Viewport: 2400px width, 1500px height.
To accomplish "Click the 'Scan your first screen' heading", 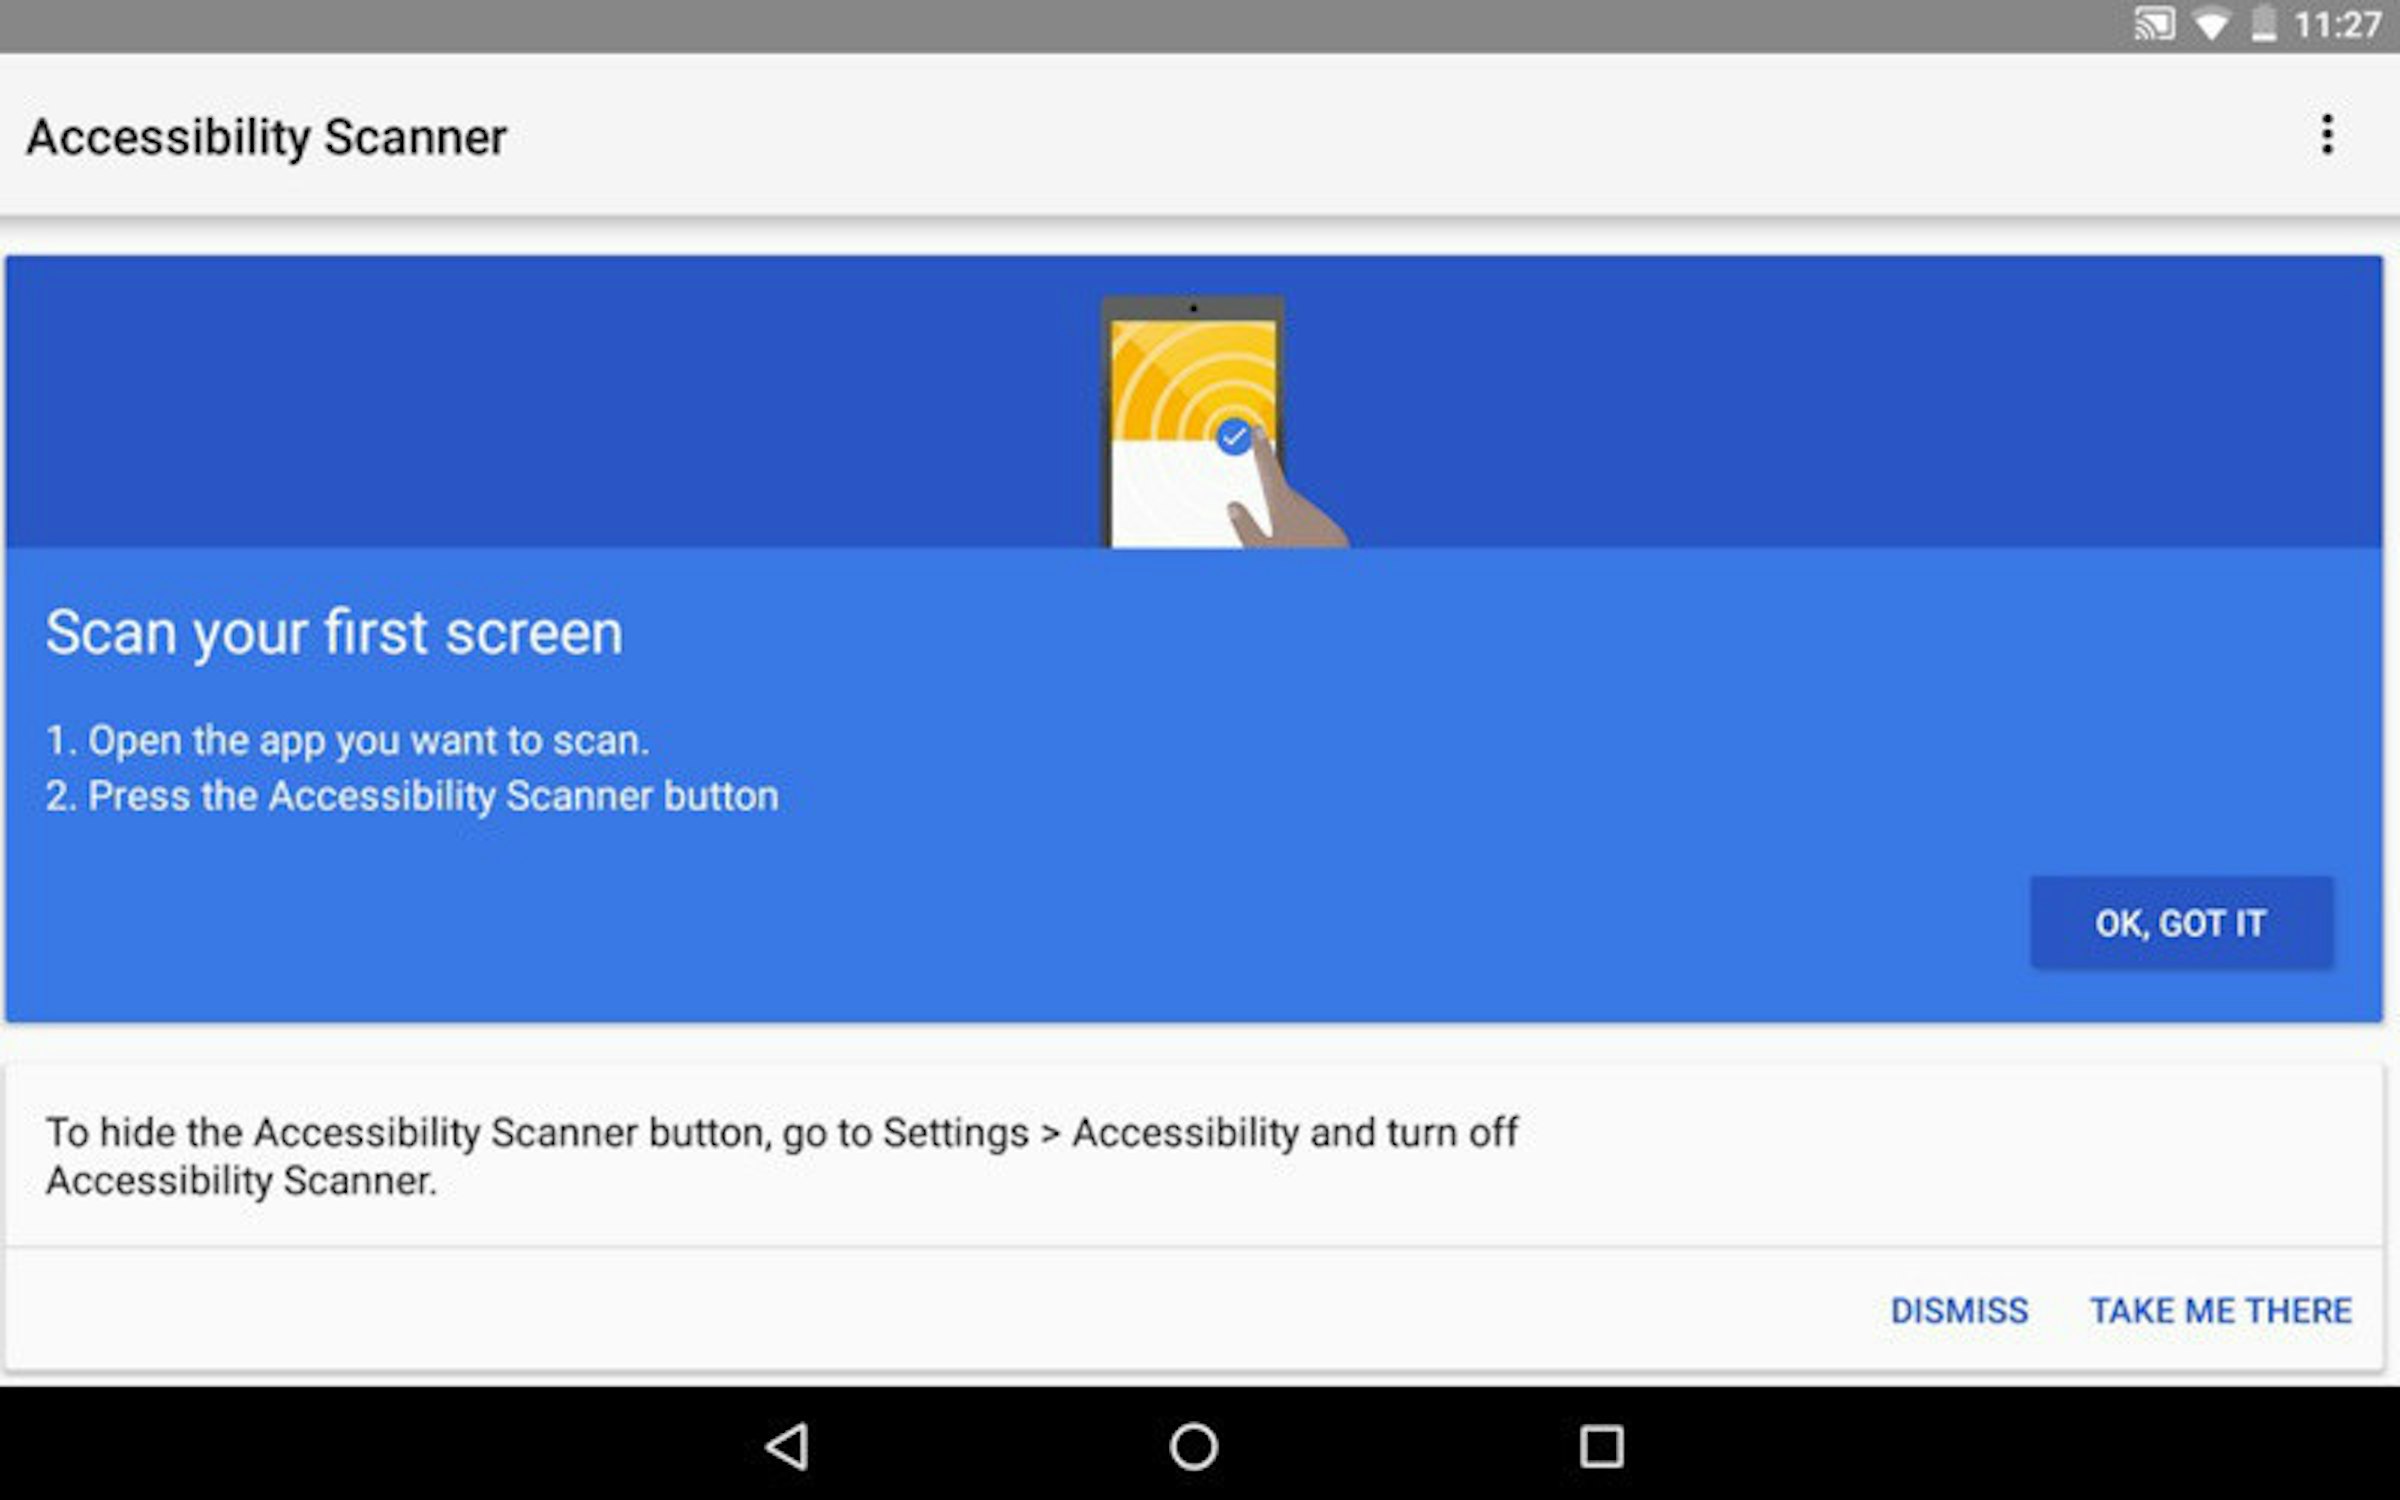I will tap(334, 633).
